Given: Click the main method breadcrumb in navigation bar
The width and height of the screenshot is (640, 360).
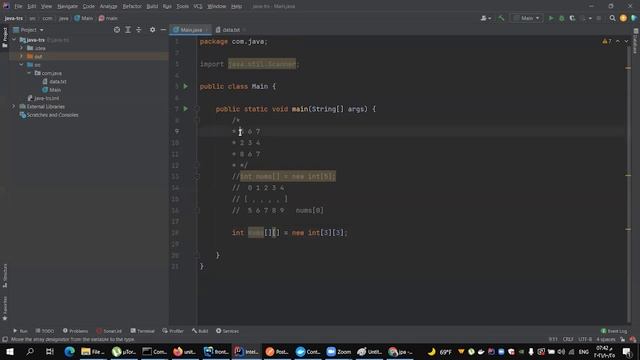Looking at the screenshot, I should 108,18.
